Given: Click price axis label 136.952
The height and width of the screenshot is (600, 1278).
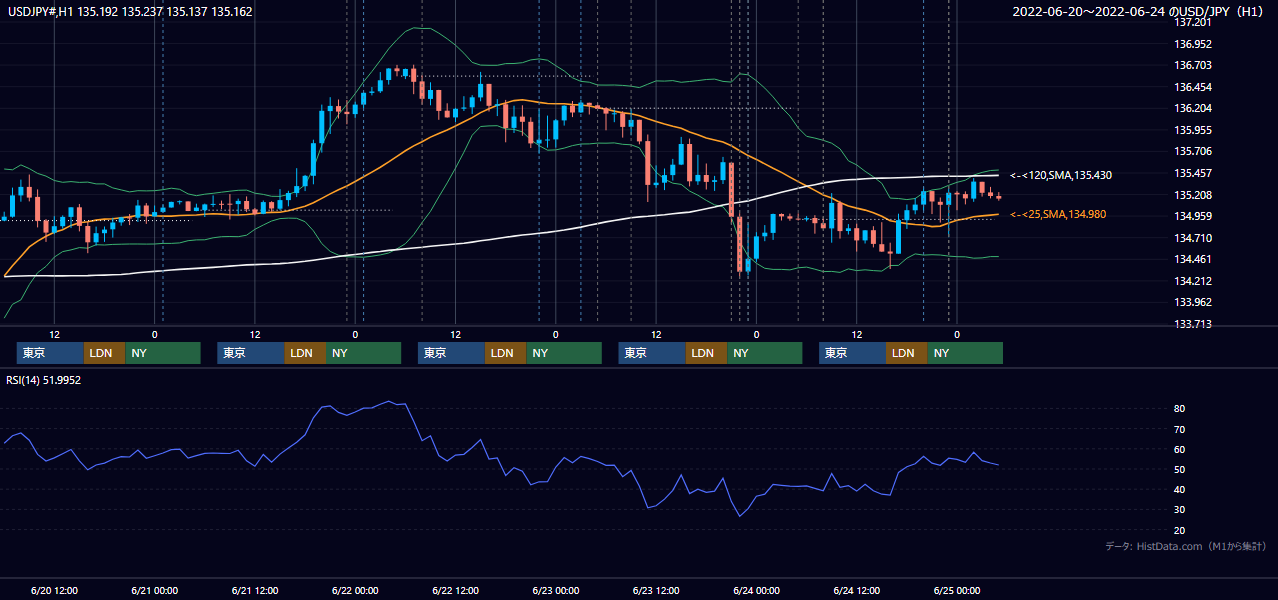Looking at the screenshot, I should click(1194, 44).
